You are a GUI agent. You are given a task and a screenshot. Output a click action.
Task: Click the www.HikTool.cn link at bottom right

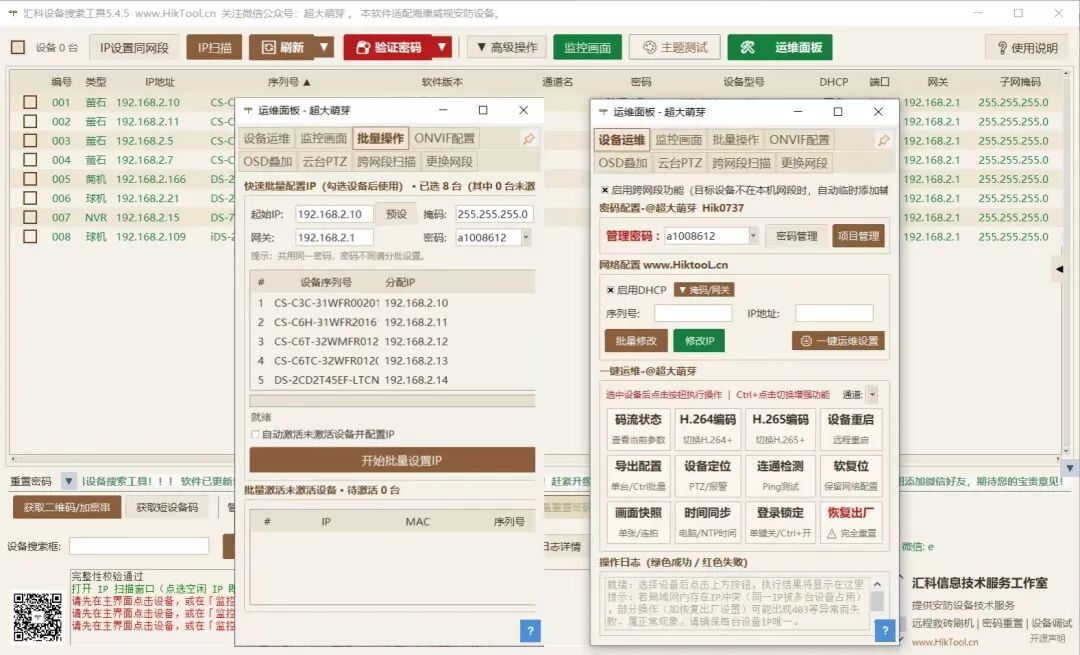tap(944, 642)
